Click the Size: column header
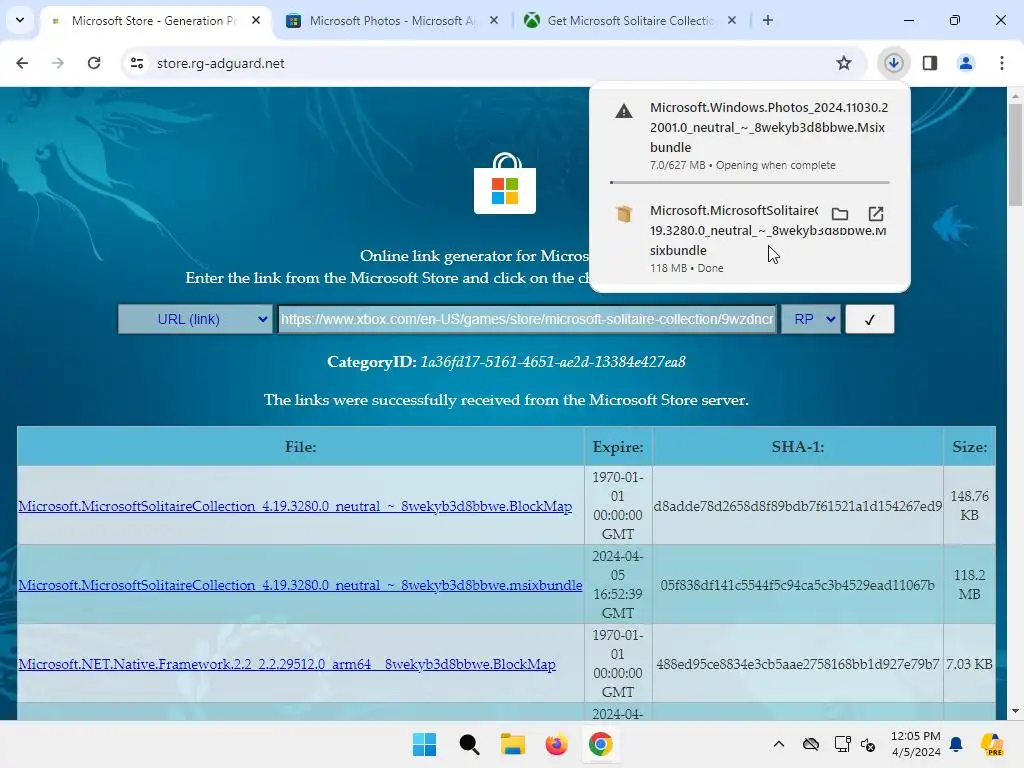The width and height of the screenshot is (1024, 768). [x=969, y=447]
